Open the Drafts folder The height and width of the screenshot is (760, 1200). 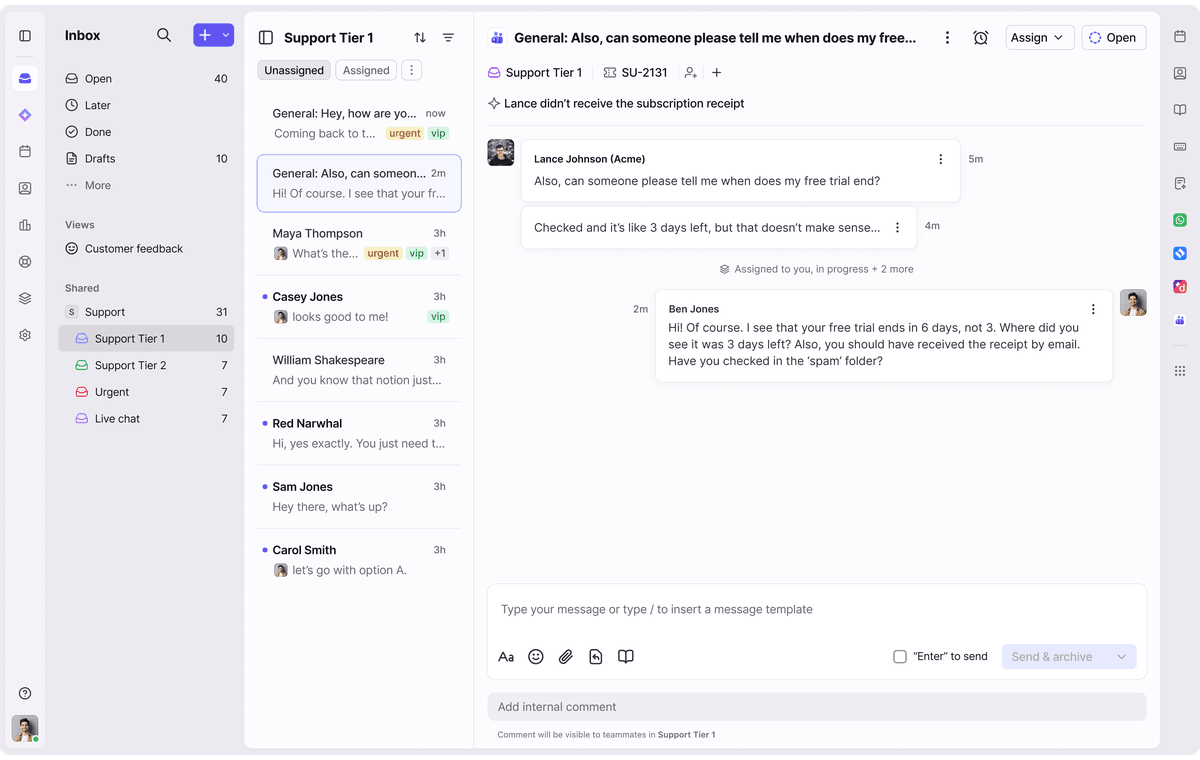[x=146, y=158]
